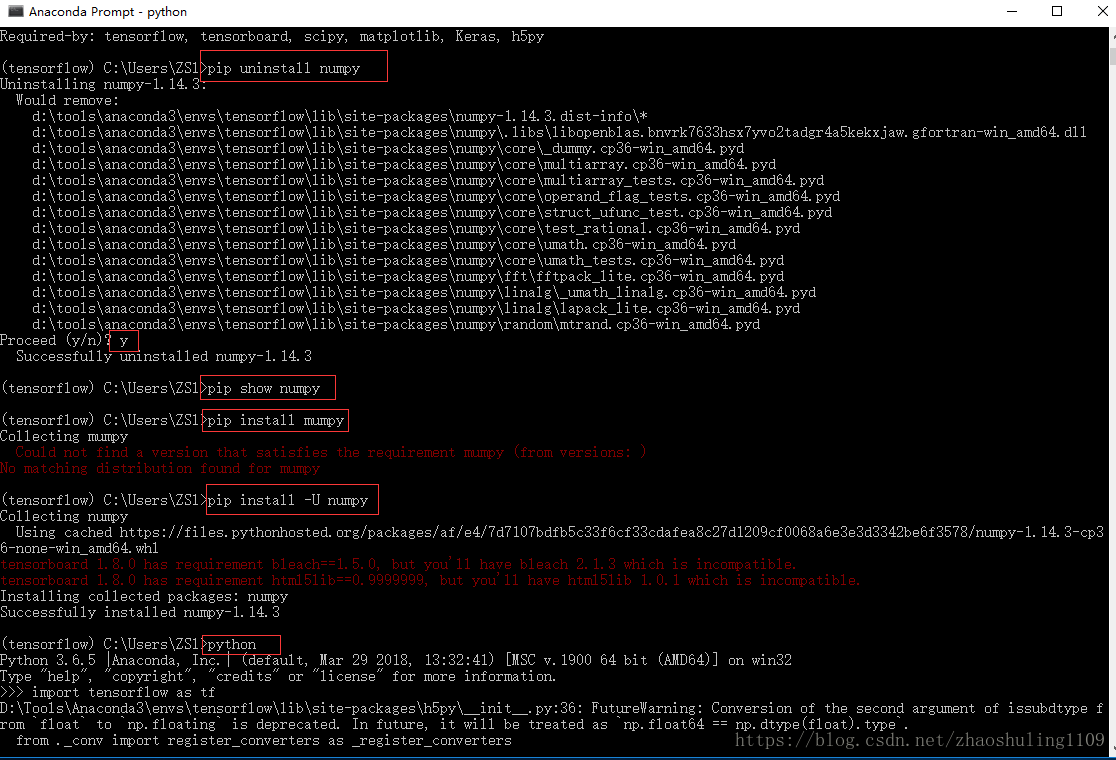Click the 'pip install mumpy' command

[x=275, y=421]
